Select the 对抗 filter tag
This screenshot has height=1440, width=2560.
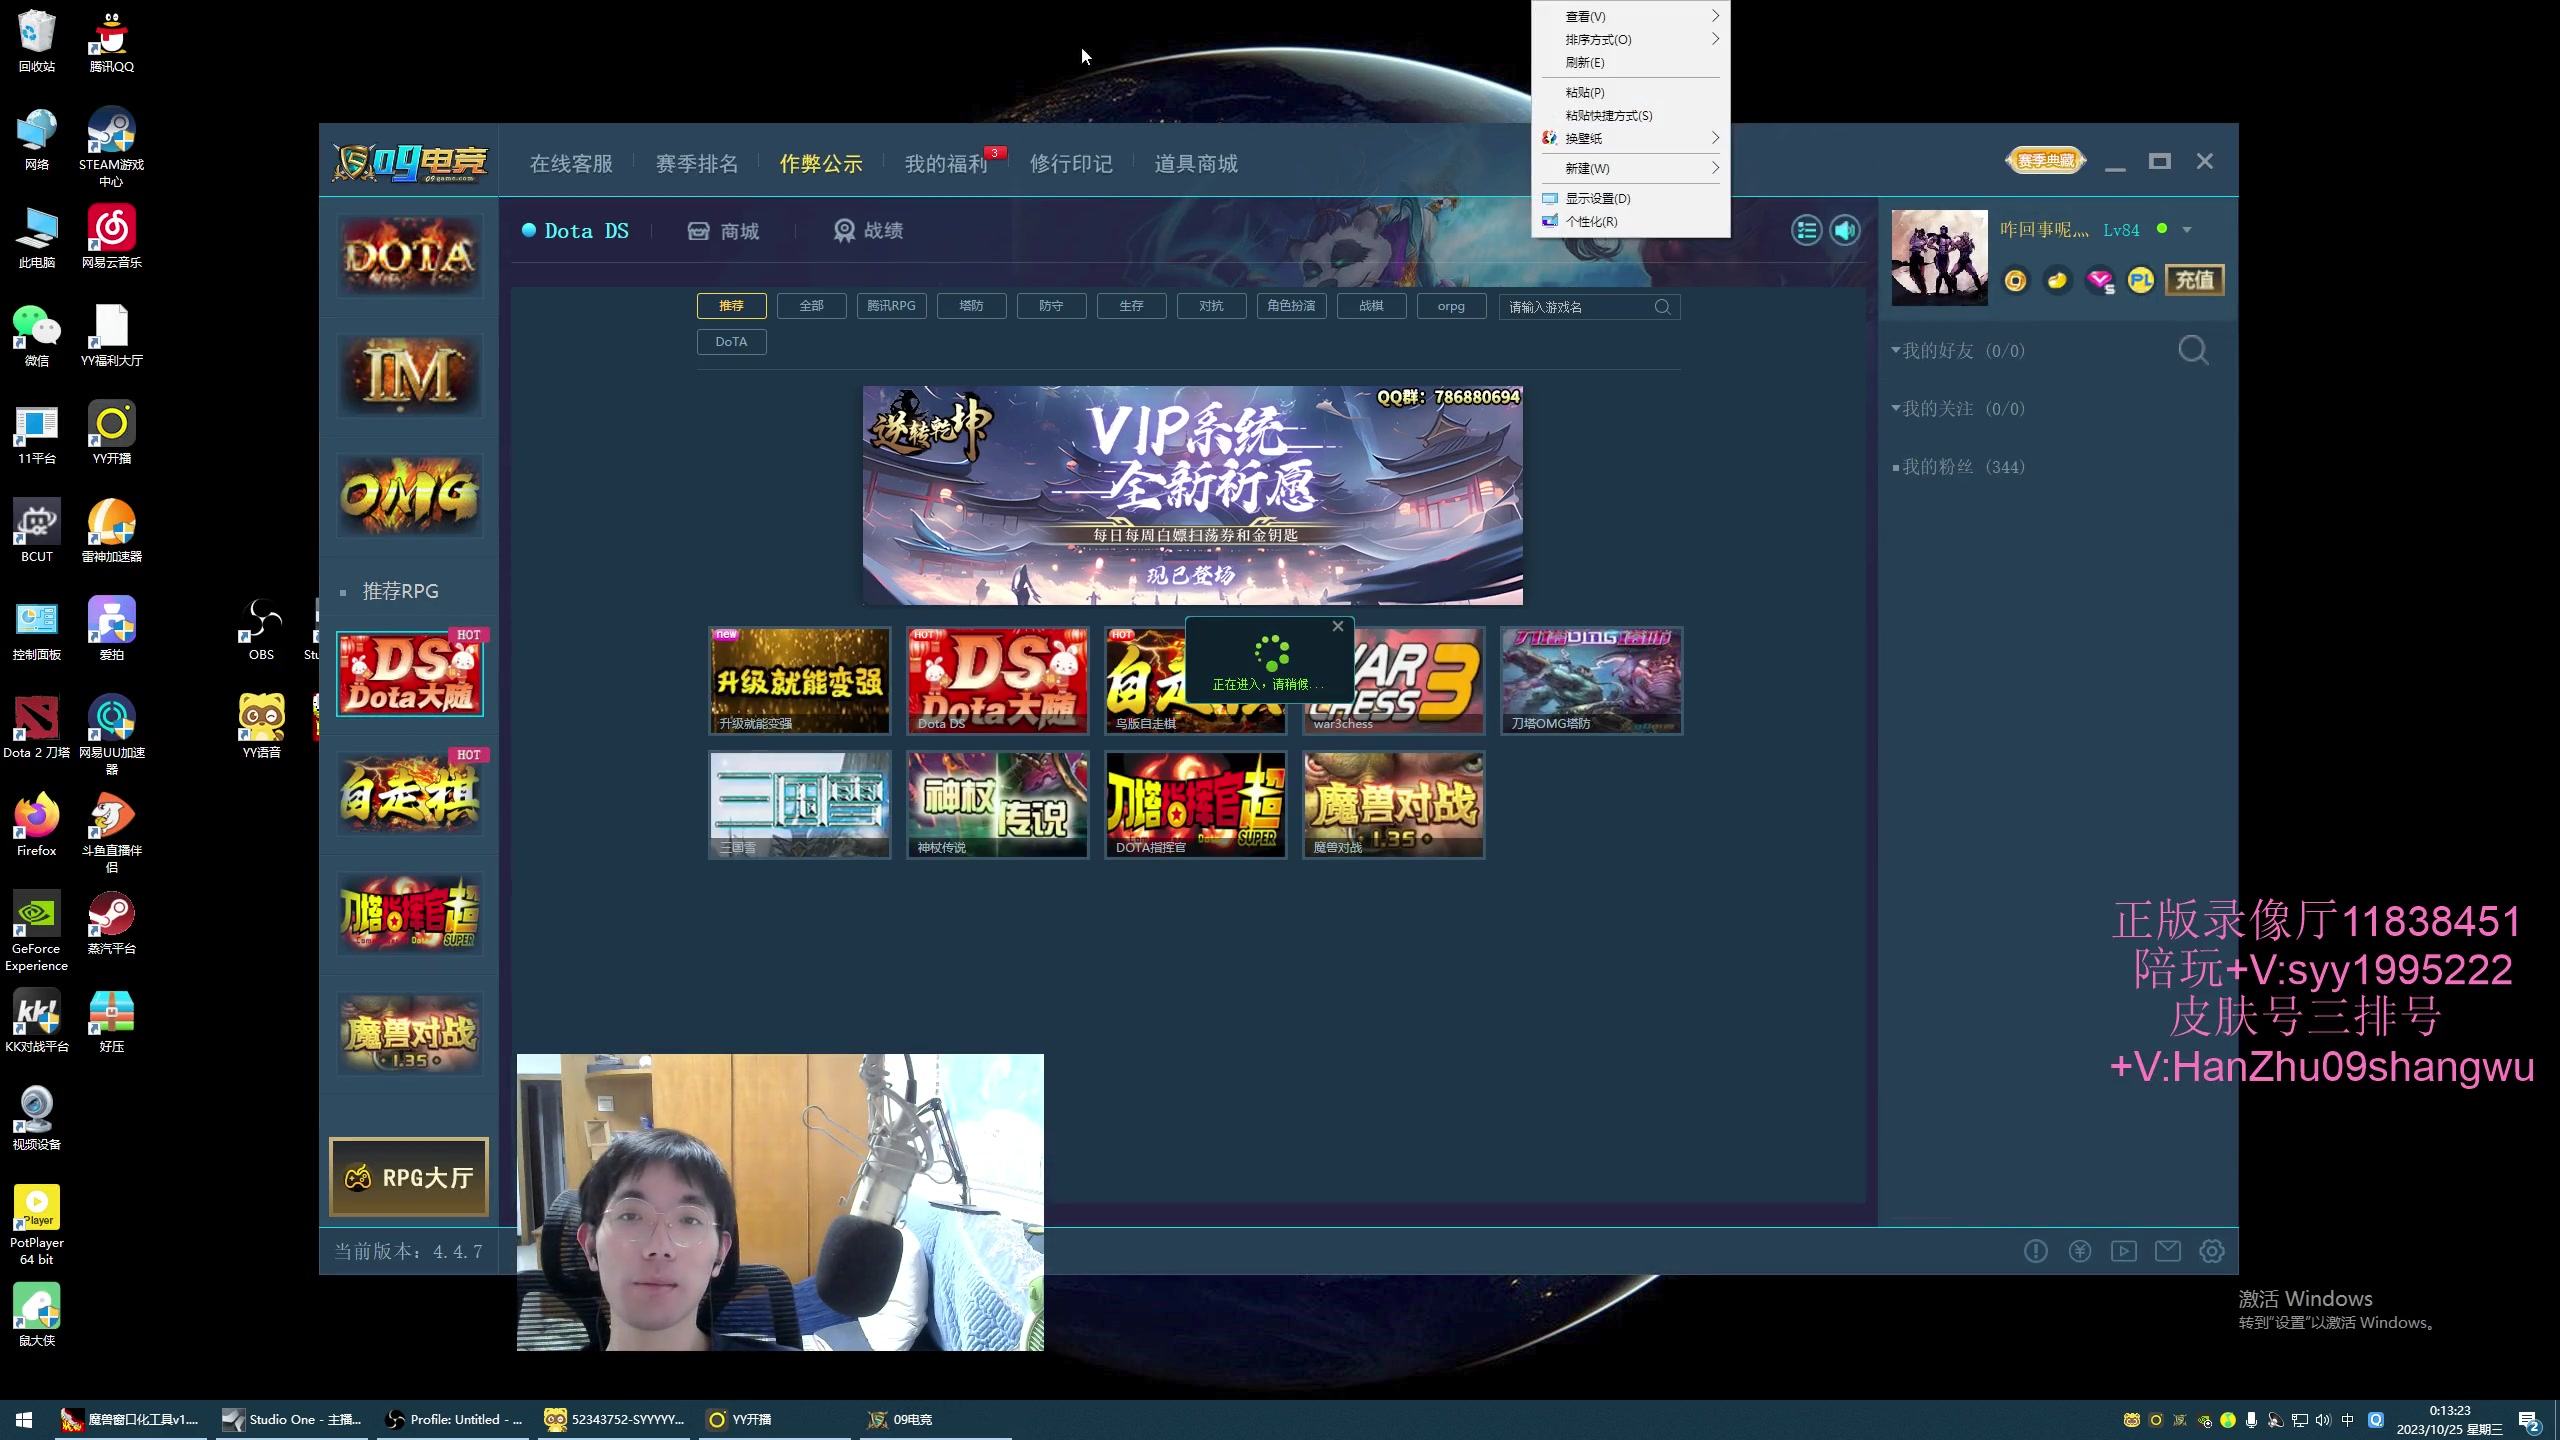point(1211,306)
